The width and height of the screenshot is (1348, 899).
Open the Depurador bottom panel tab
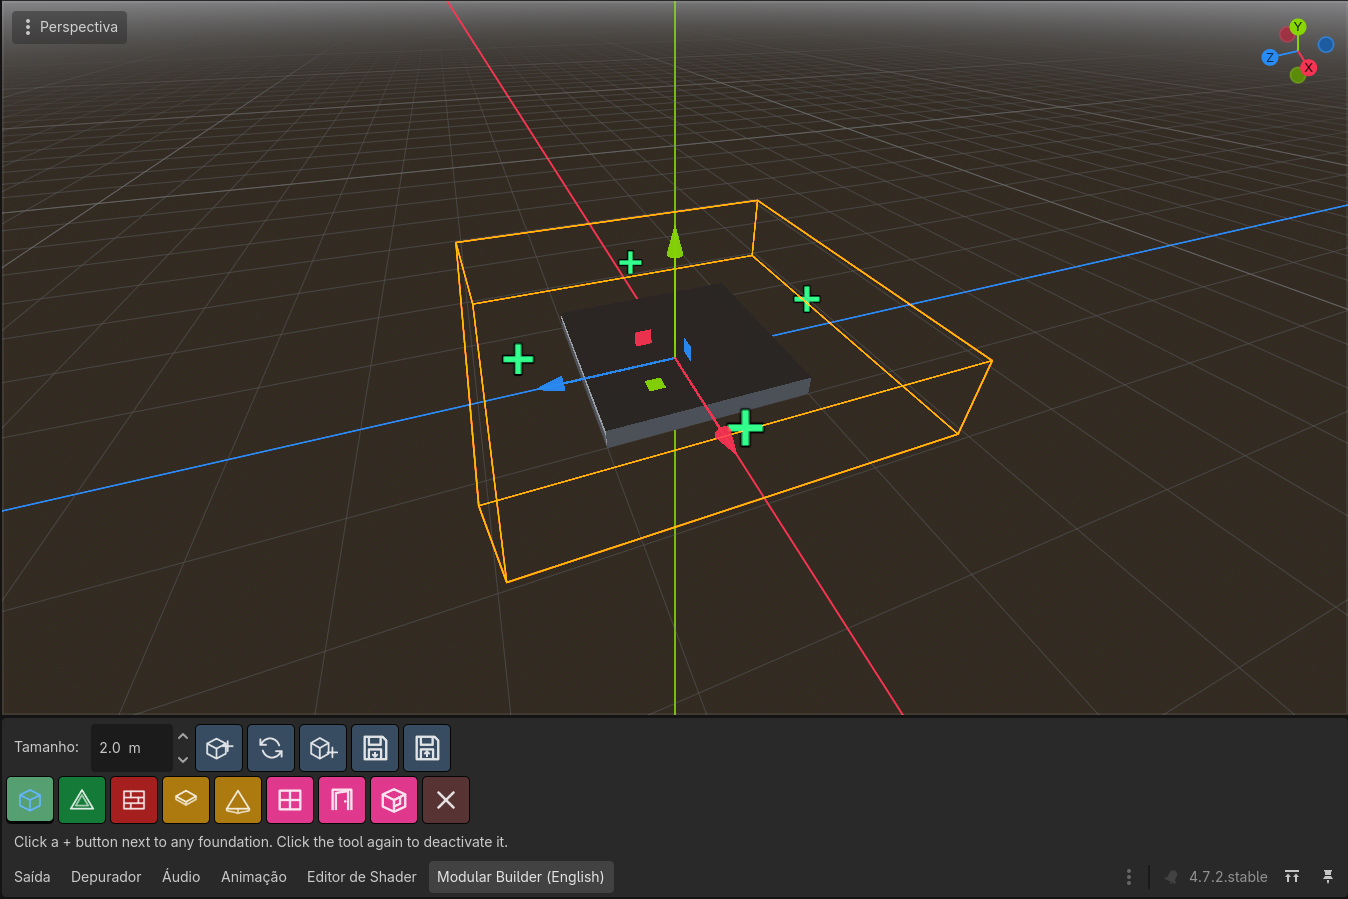click(x=106, y=877)
